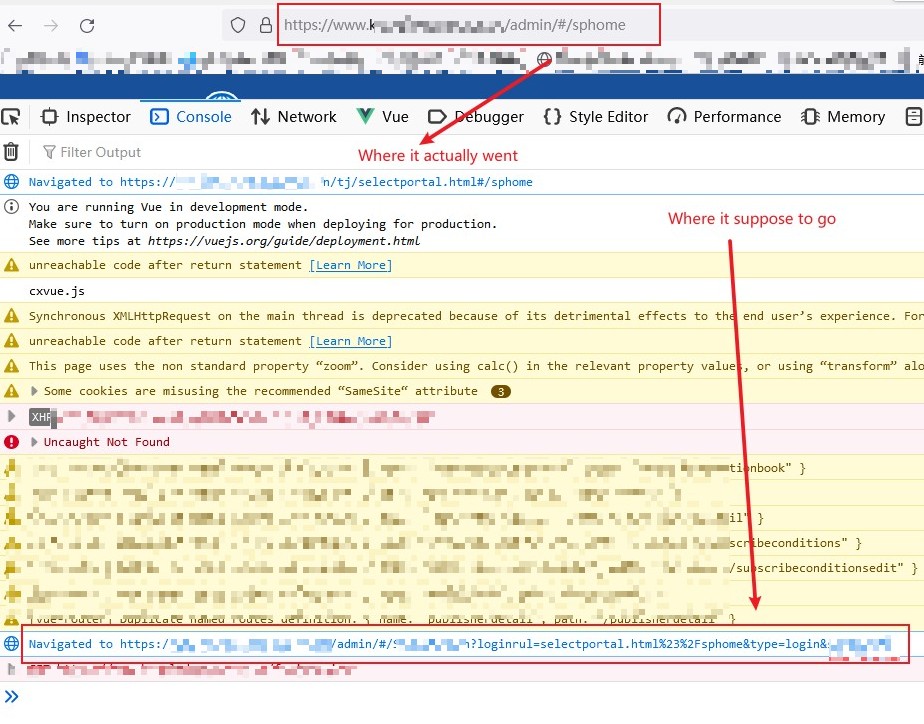Switch to the Console tab

coord(191,117)
